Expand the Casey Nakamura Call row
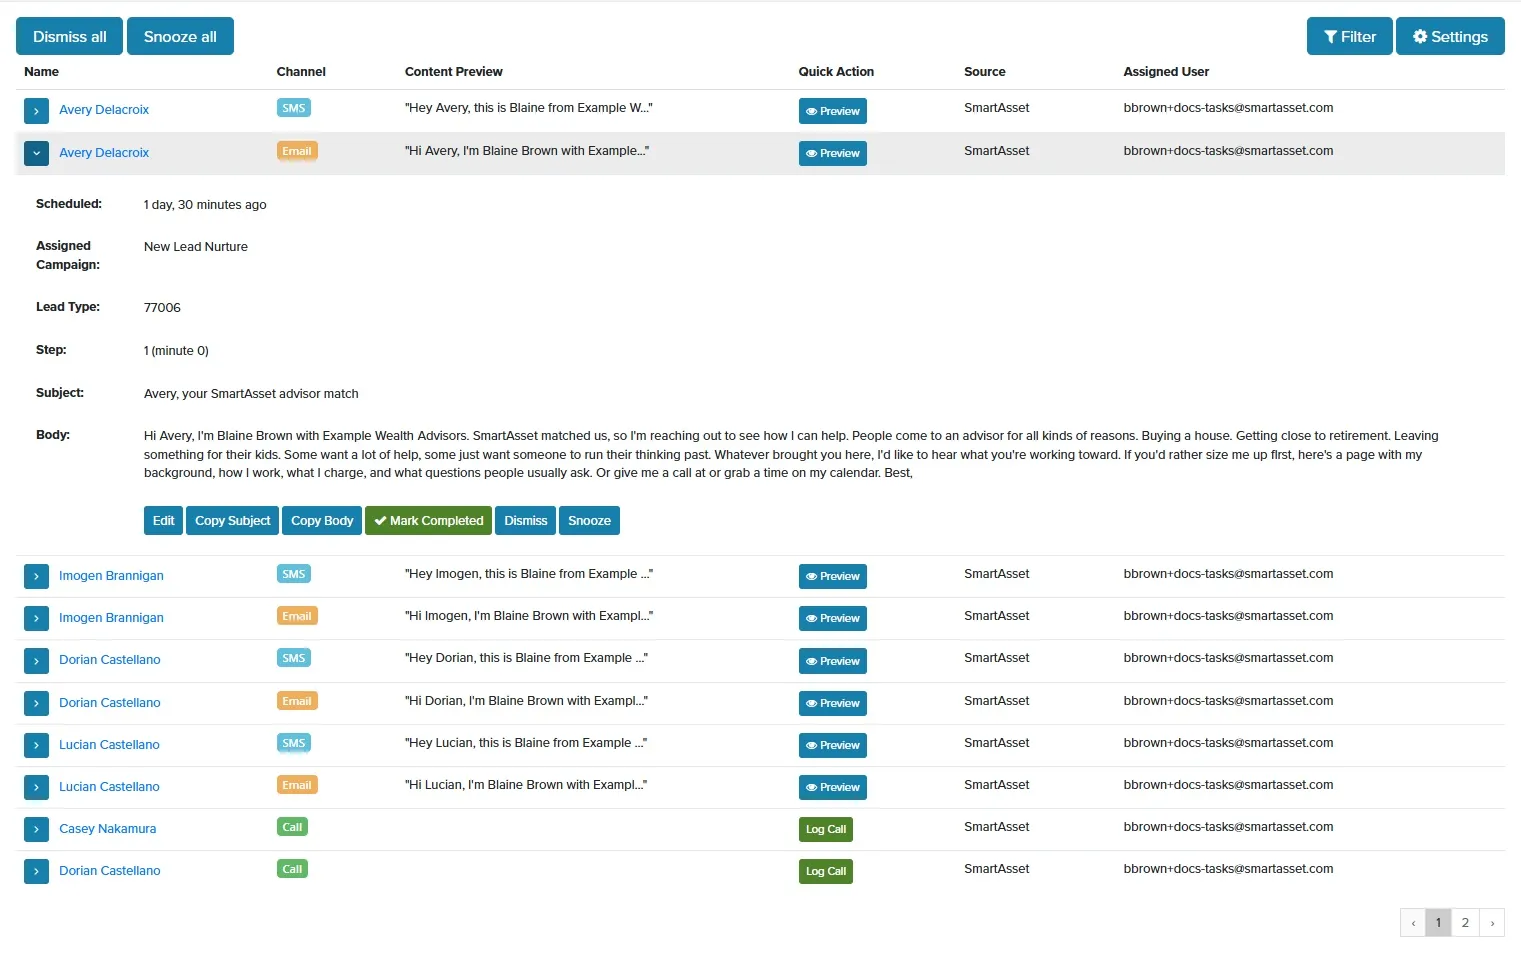 click(36, 829)
